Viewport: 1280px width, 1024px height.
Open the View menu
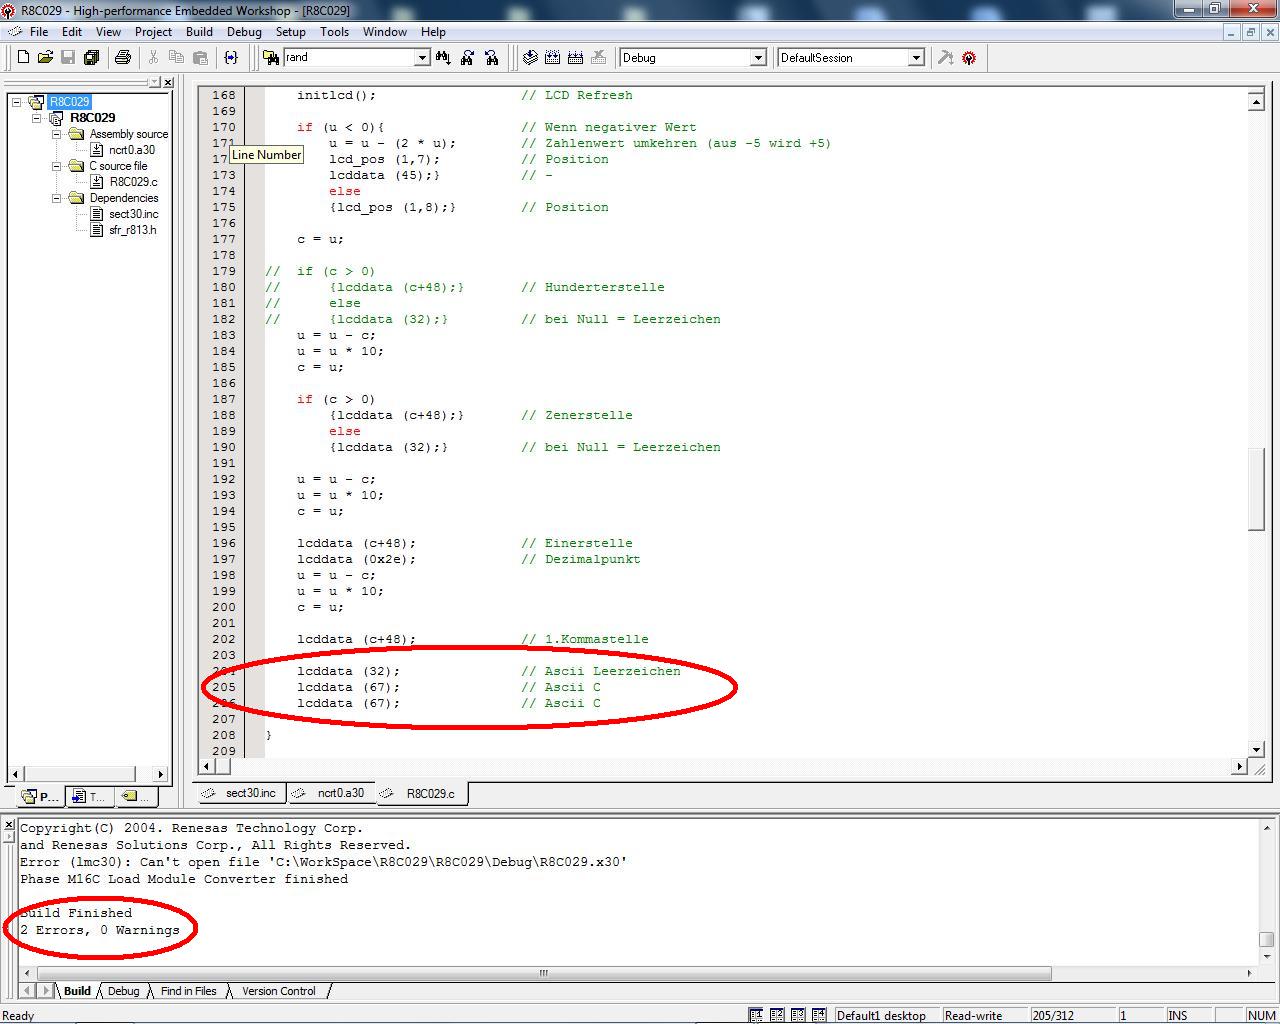pyautogui.click(x=108, y=32)
